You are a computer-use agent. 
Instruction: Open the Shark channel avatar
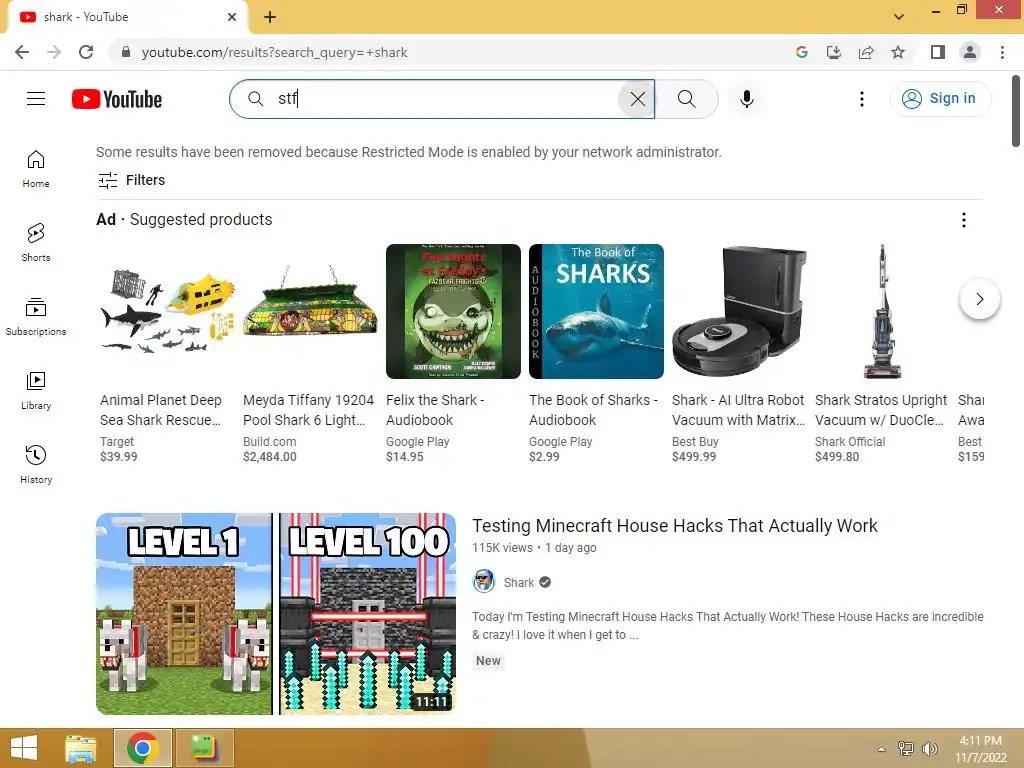coord(484,581)
